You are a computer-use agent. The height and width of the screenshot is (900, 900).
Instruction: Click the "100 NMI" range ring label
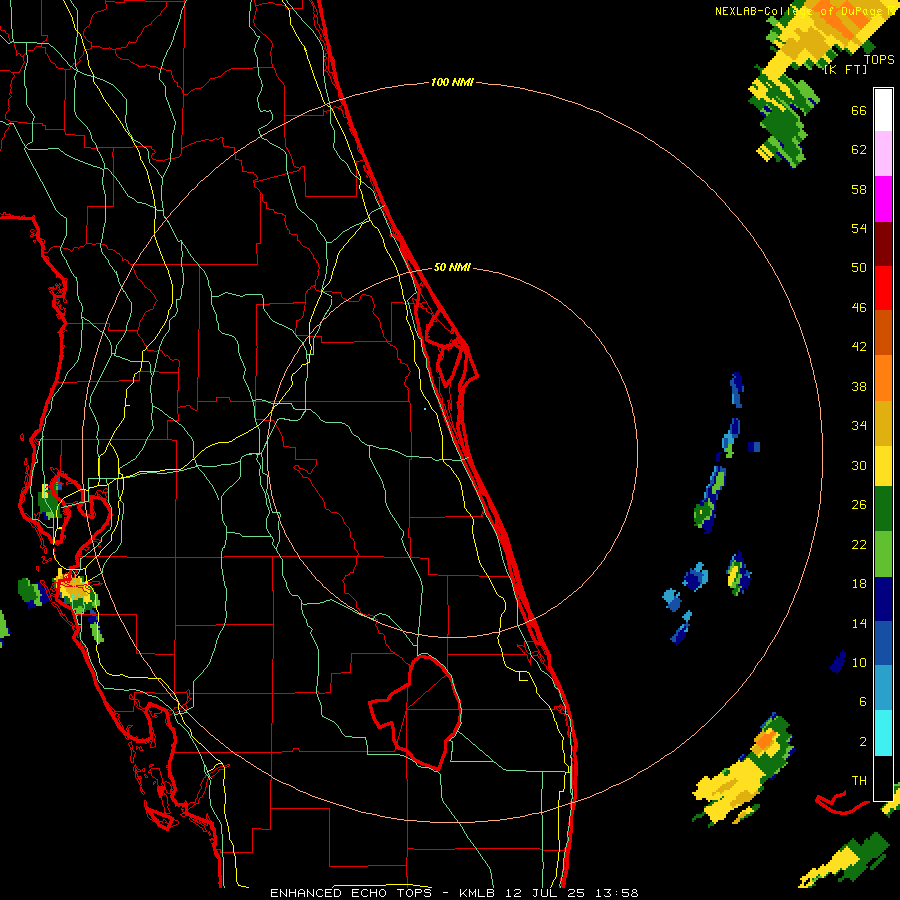point(452,83)
